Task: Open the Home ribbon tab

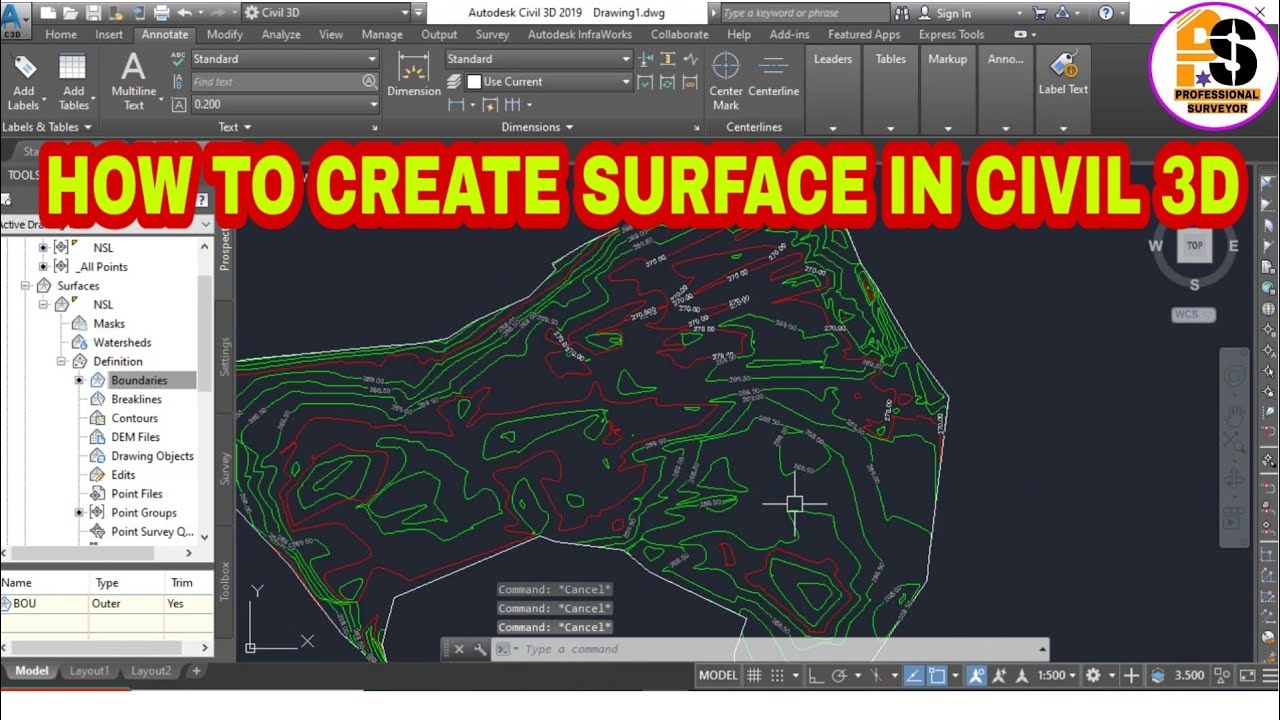Action: tap(61, 34)
